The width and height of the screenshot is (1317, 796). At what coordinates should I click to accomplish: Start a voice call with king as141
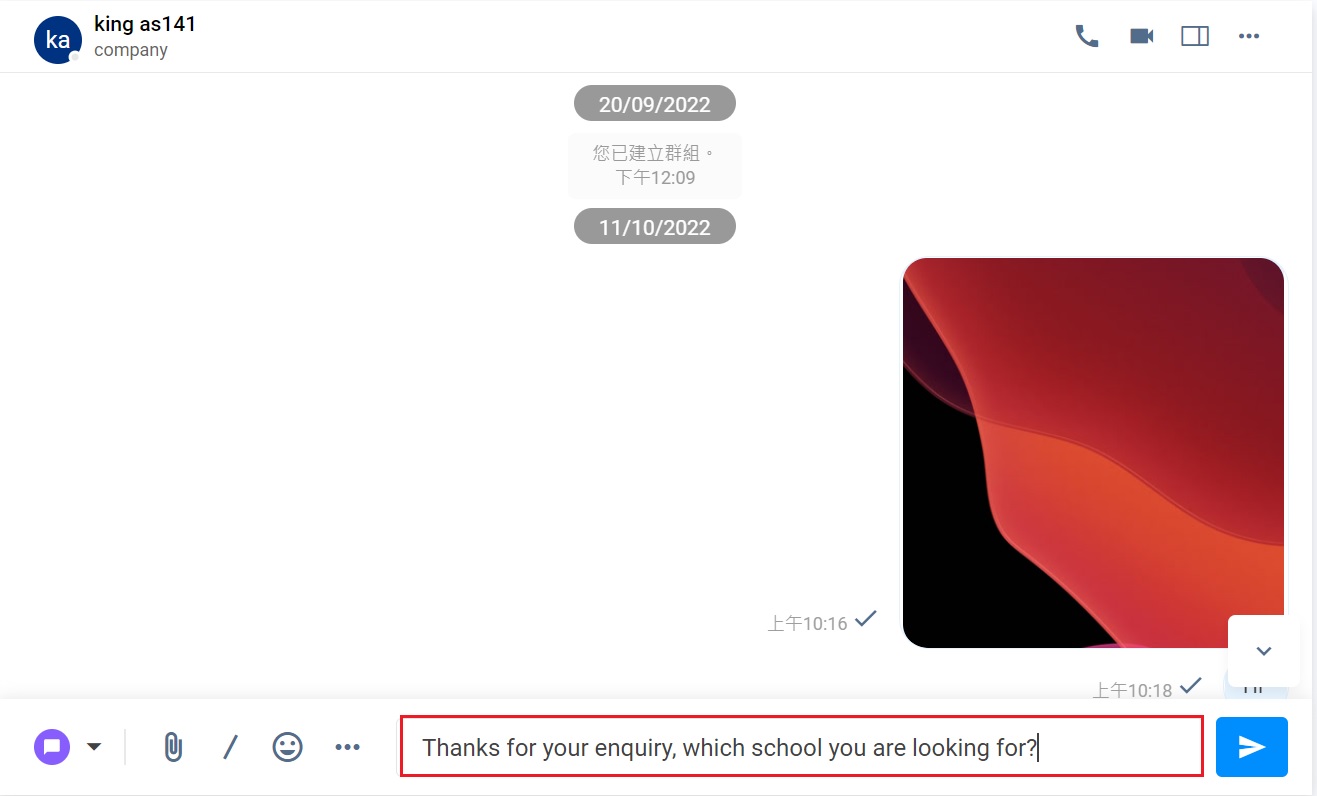point(1087,36)
